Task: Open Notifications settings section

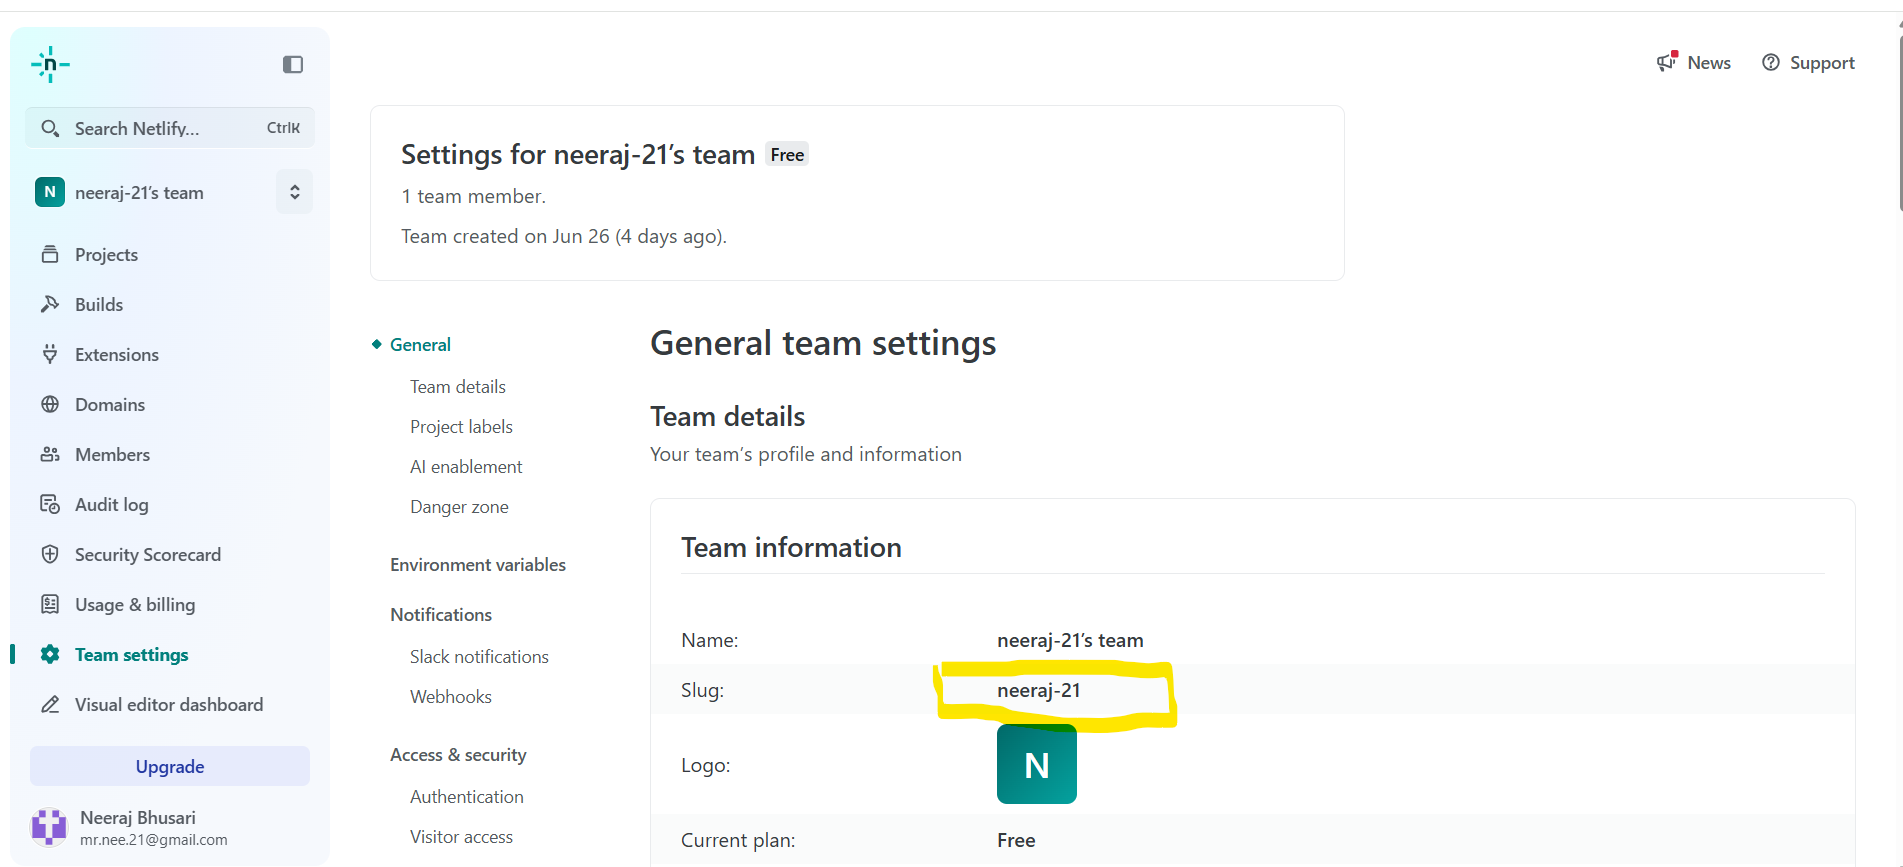Action: [441, 614]
